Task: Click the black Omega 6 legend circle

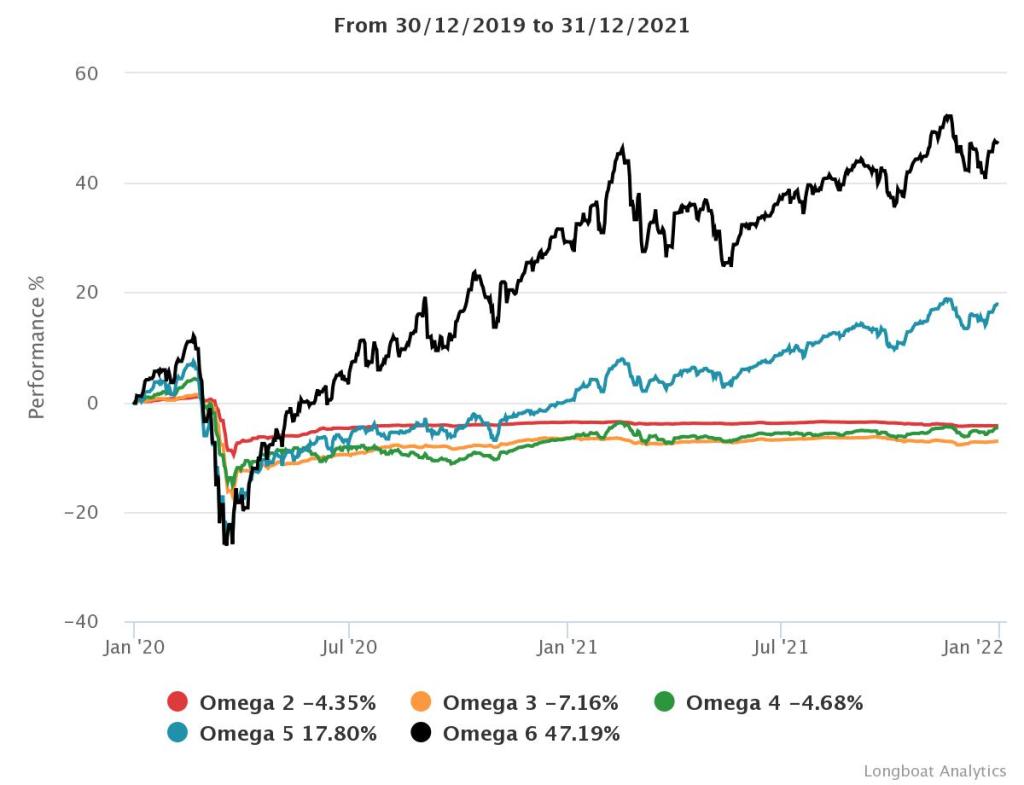Action: pyautogui.click(x=421, y=734)
